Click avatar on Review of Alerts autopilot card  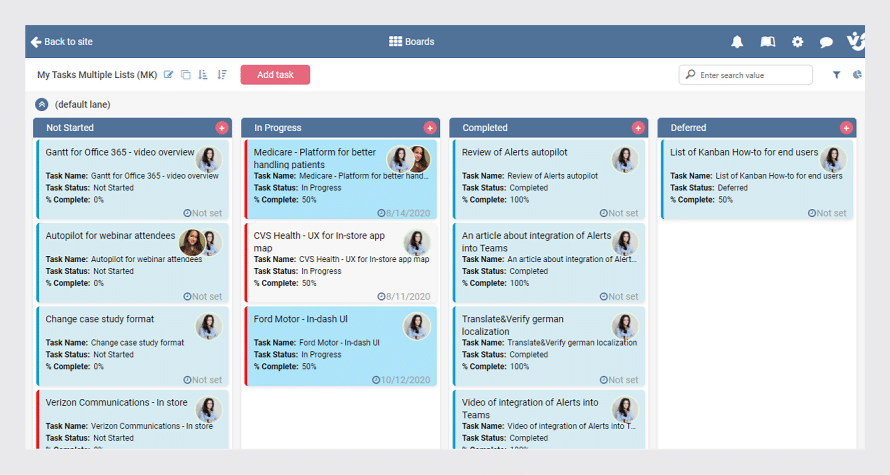click(x=625, y=159)
